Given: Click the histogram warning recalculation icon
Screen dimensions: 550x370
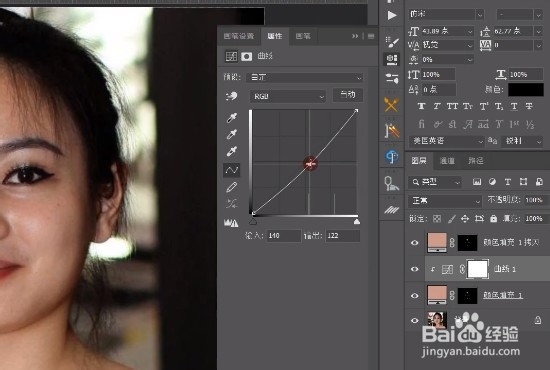Looking at the screenshot, I should coord(231,222).
